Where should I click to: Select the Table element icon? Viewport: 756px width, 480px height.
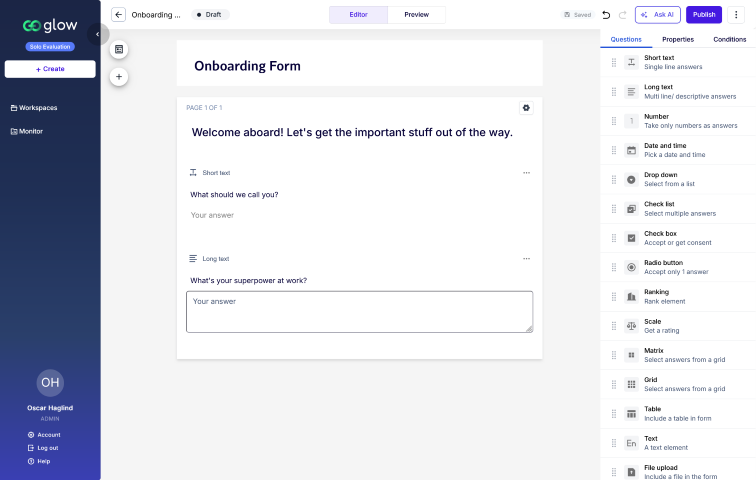(x=631, y=414)
